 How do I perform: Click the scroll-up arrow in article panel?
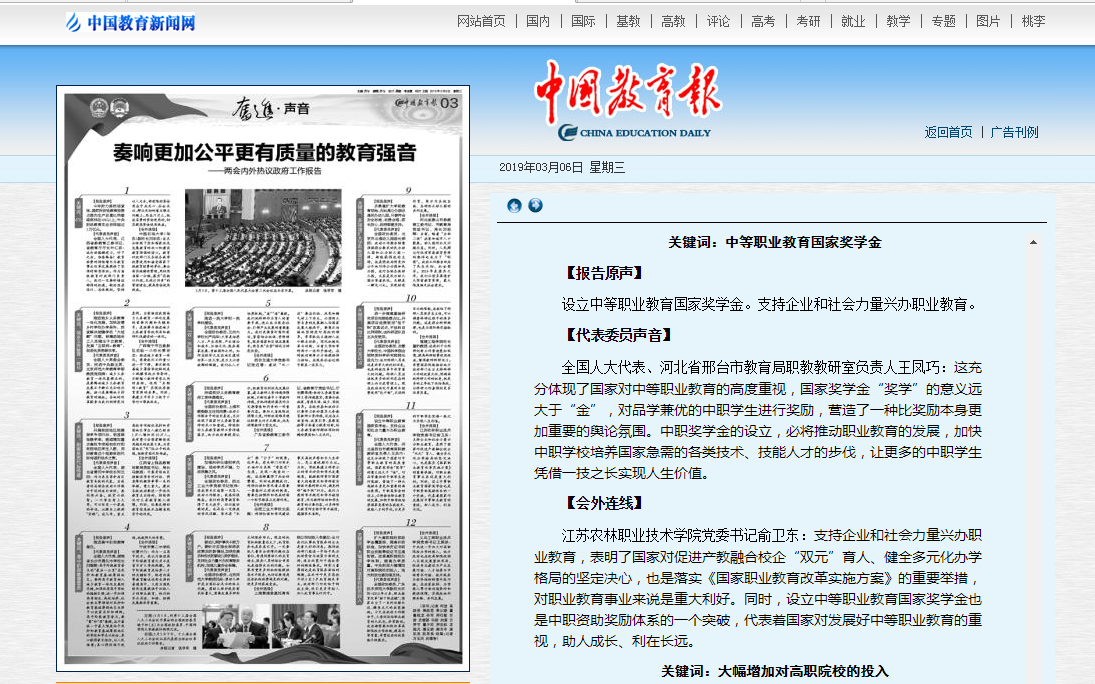click(1033, 243)
